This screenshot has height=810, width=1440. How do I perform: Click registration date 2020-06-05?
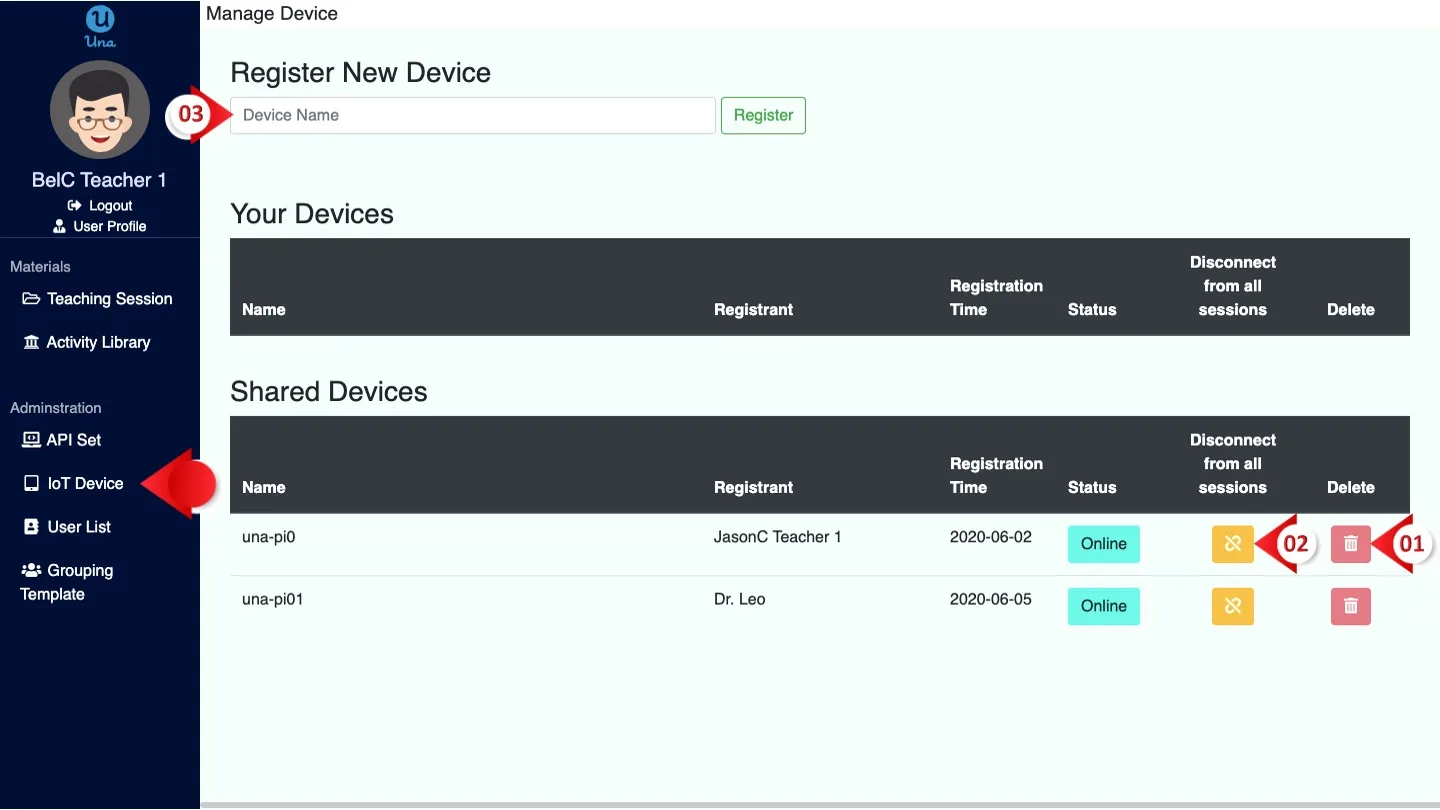click(990, 599)
